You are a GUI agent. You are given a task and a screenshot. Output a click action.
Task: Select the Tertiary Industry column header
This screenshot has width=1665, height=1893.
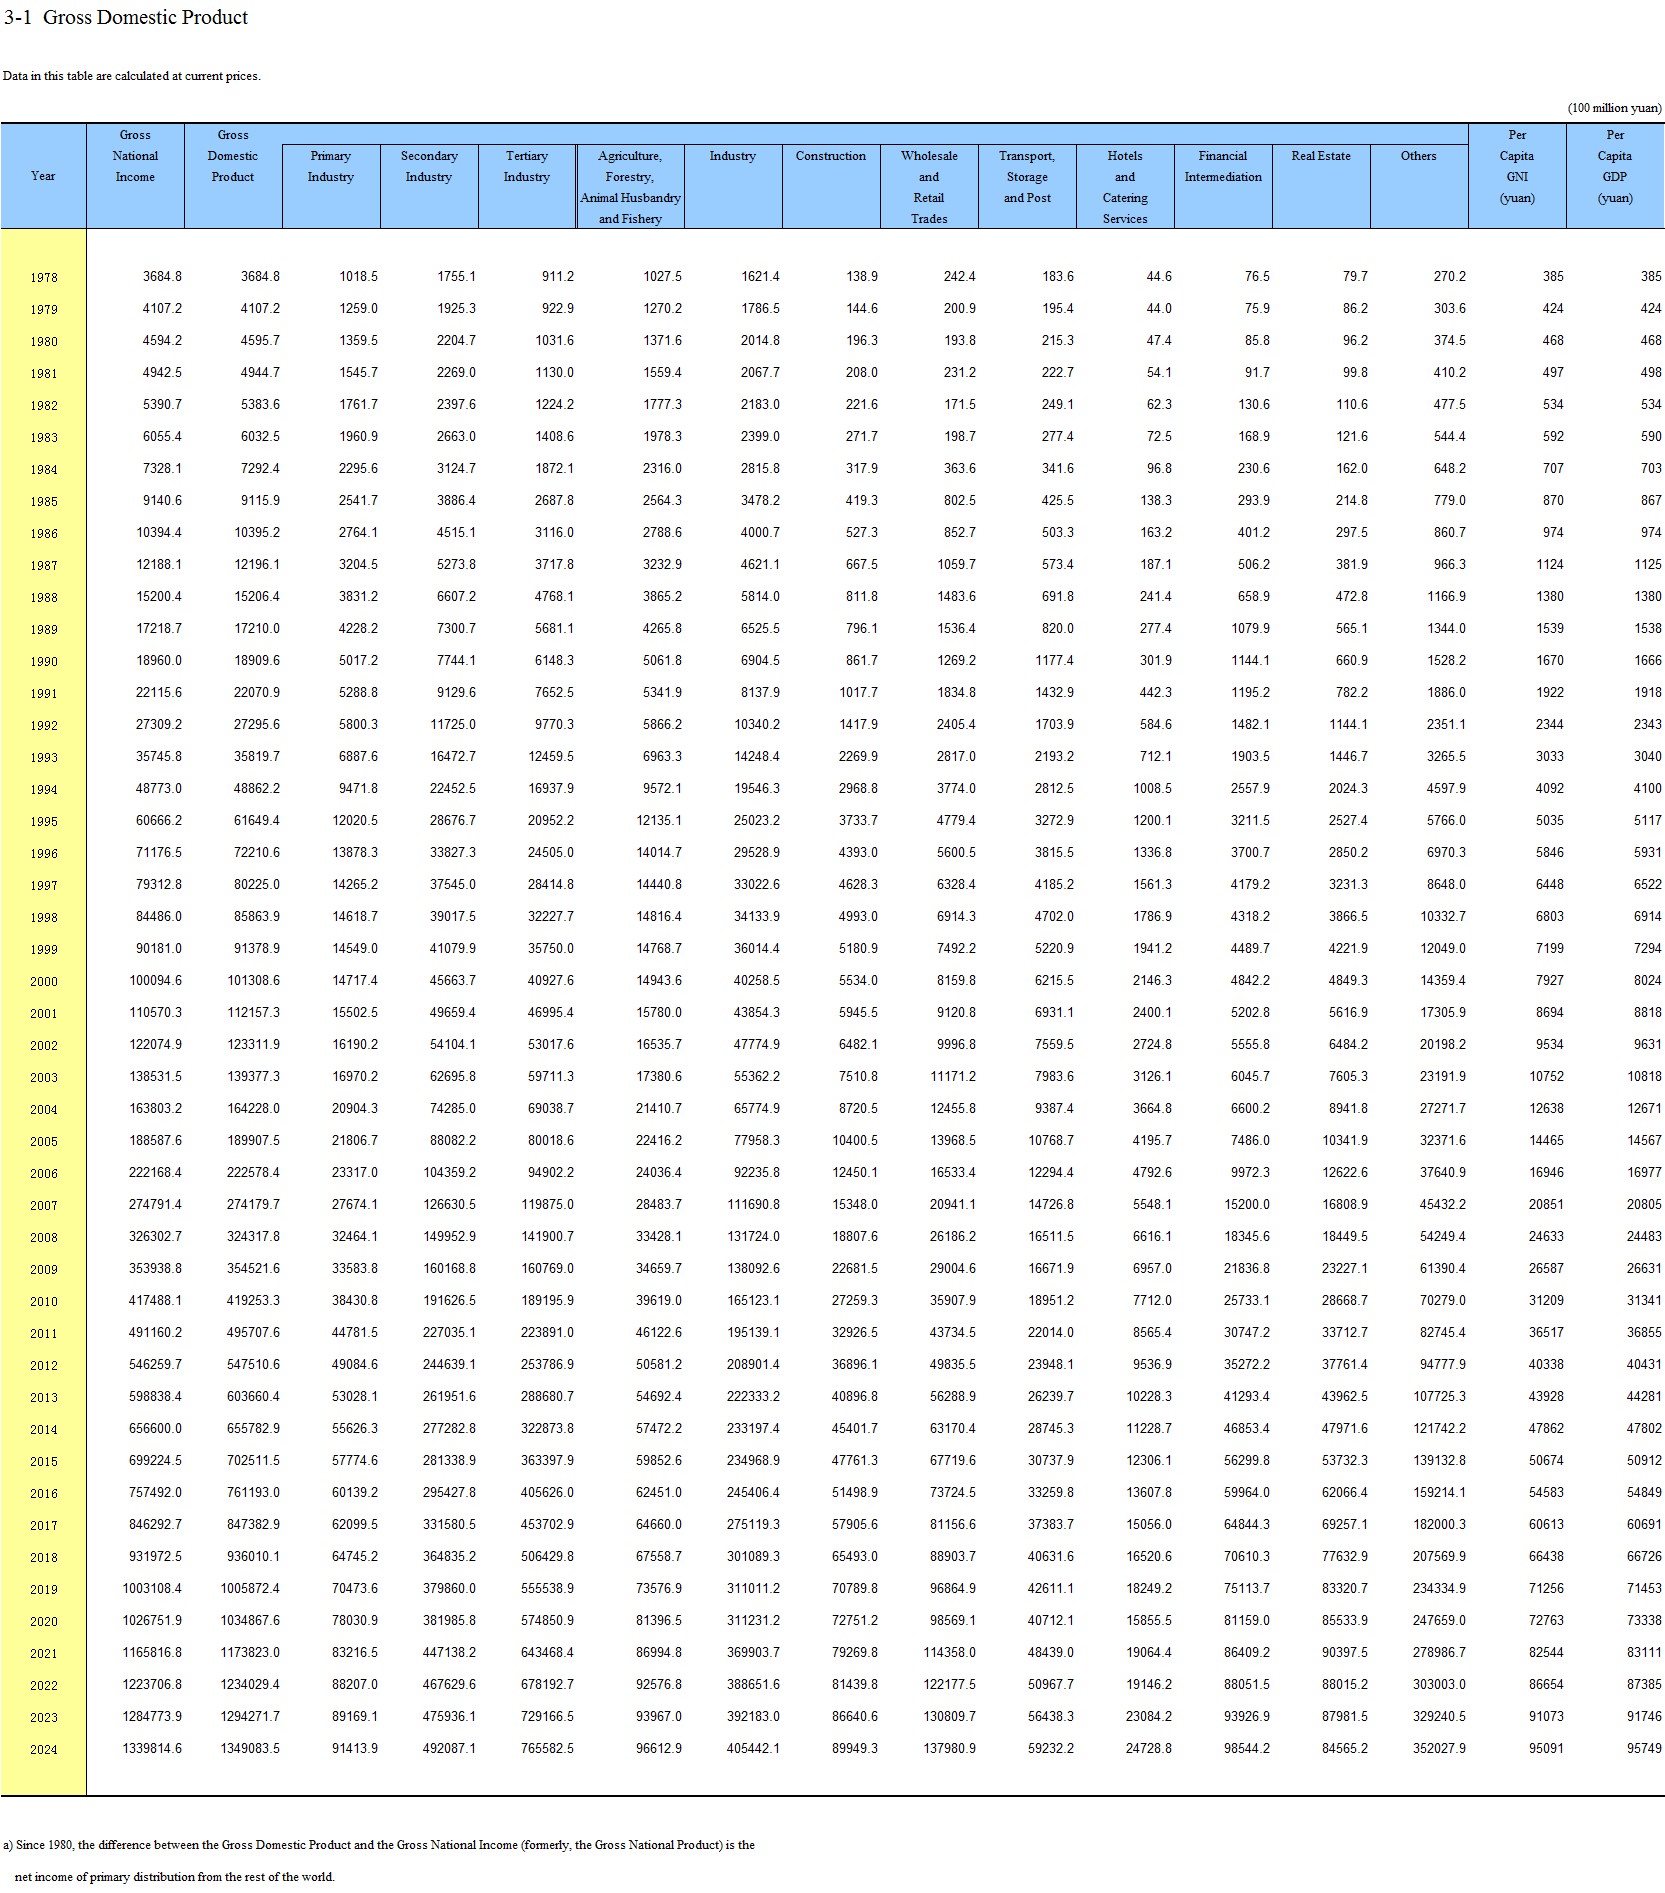(x=526, y=166)
